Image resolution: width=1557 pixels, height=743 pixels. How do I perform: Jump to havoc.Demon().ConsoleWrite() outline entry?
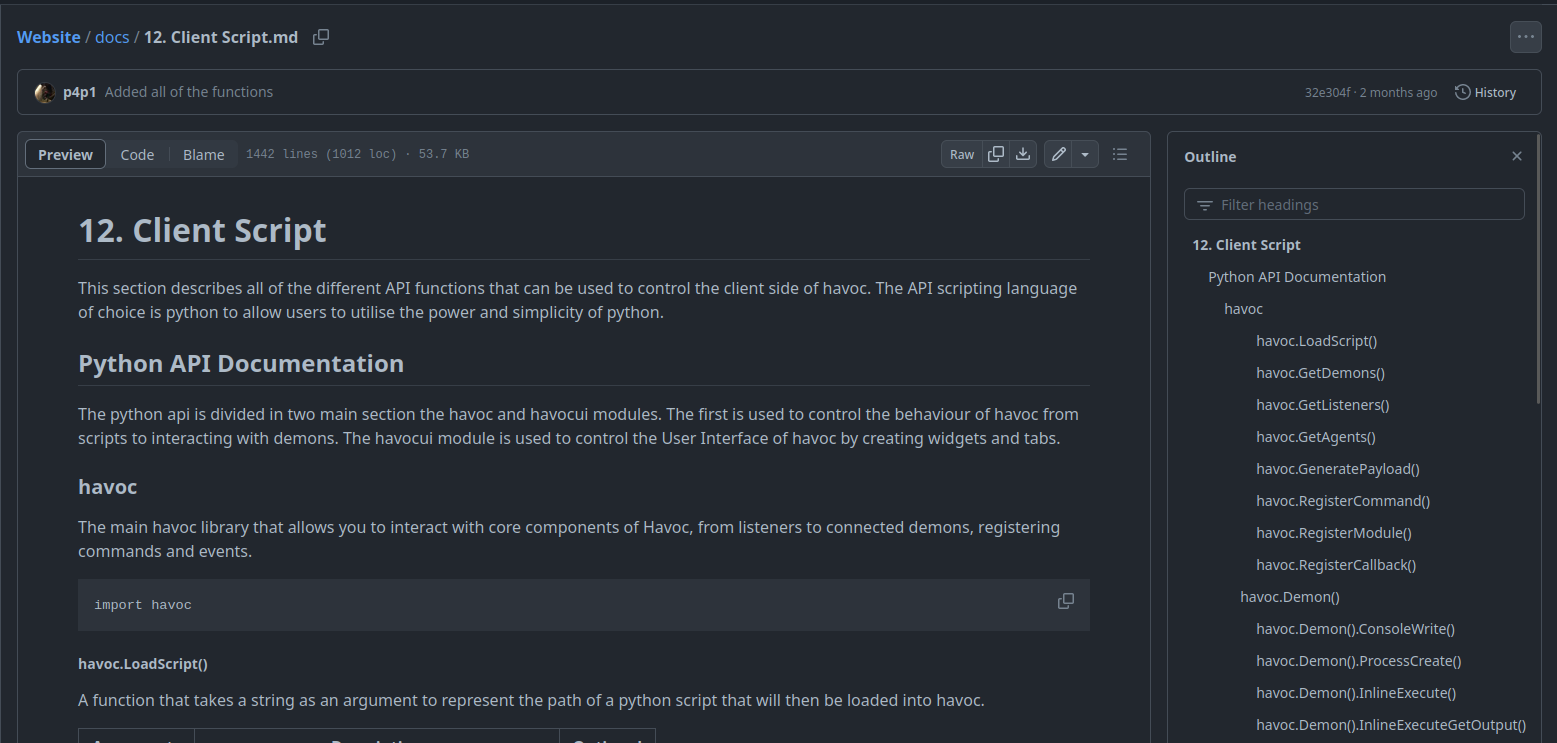(x=1355, y=629)
